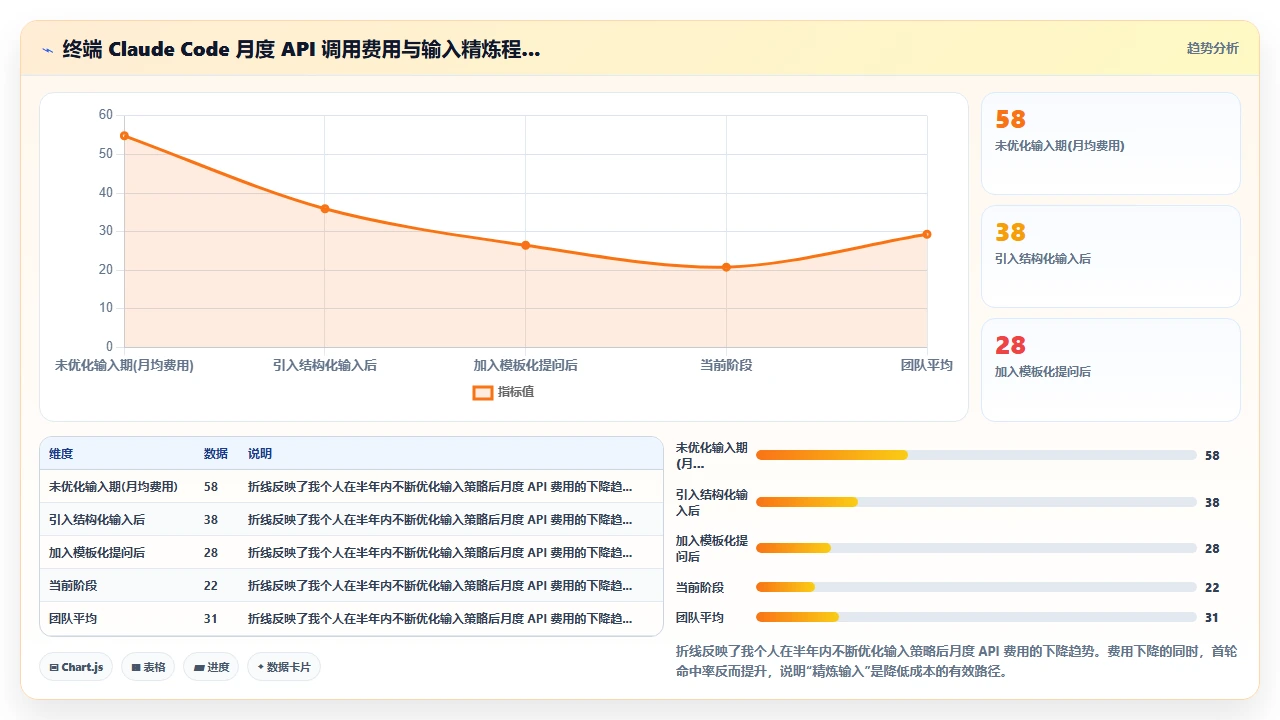1280x720 pixels.
Task: Click the chart data point above 引入结构化输入后
Action: pyautogui.click(x=325, y=209)
